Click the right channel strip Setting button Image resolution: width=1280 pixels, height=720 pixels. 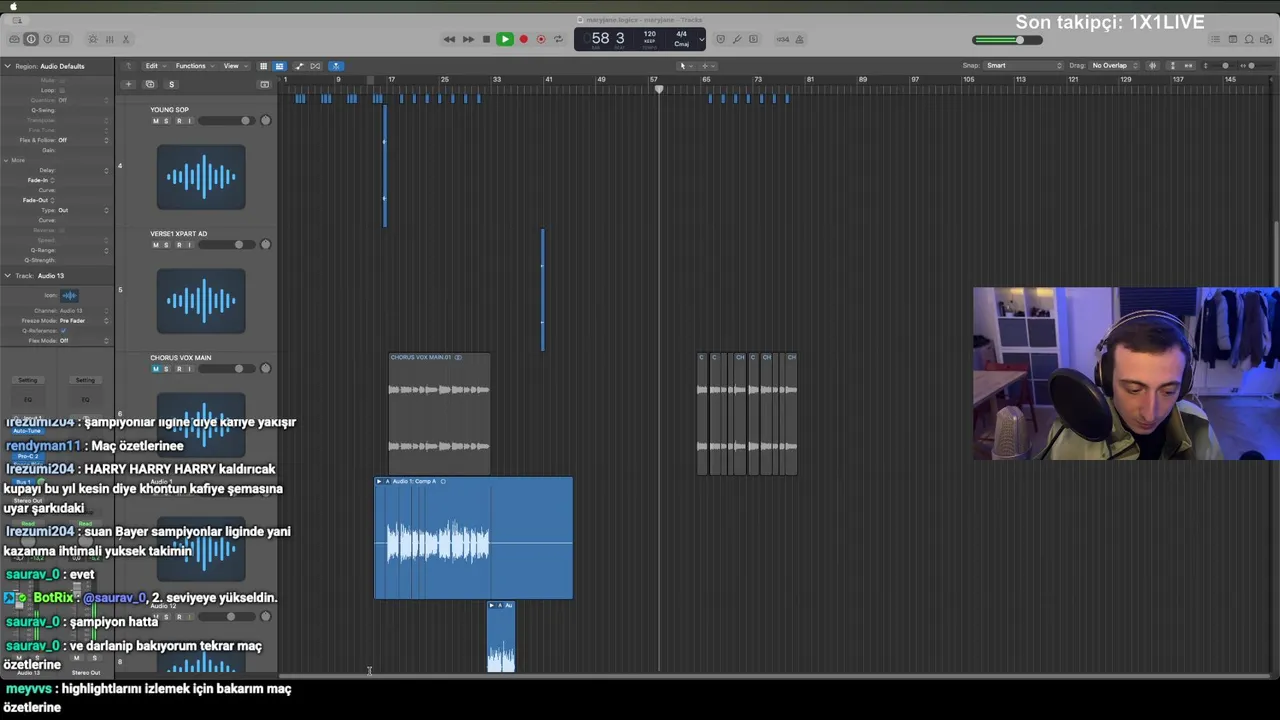click(85, 380)
